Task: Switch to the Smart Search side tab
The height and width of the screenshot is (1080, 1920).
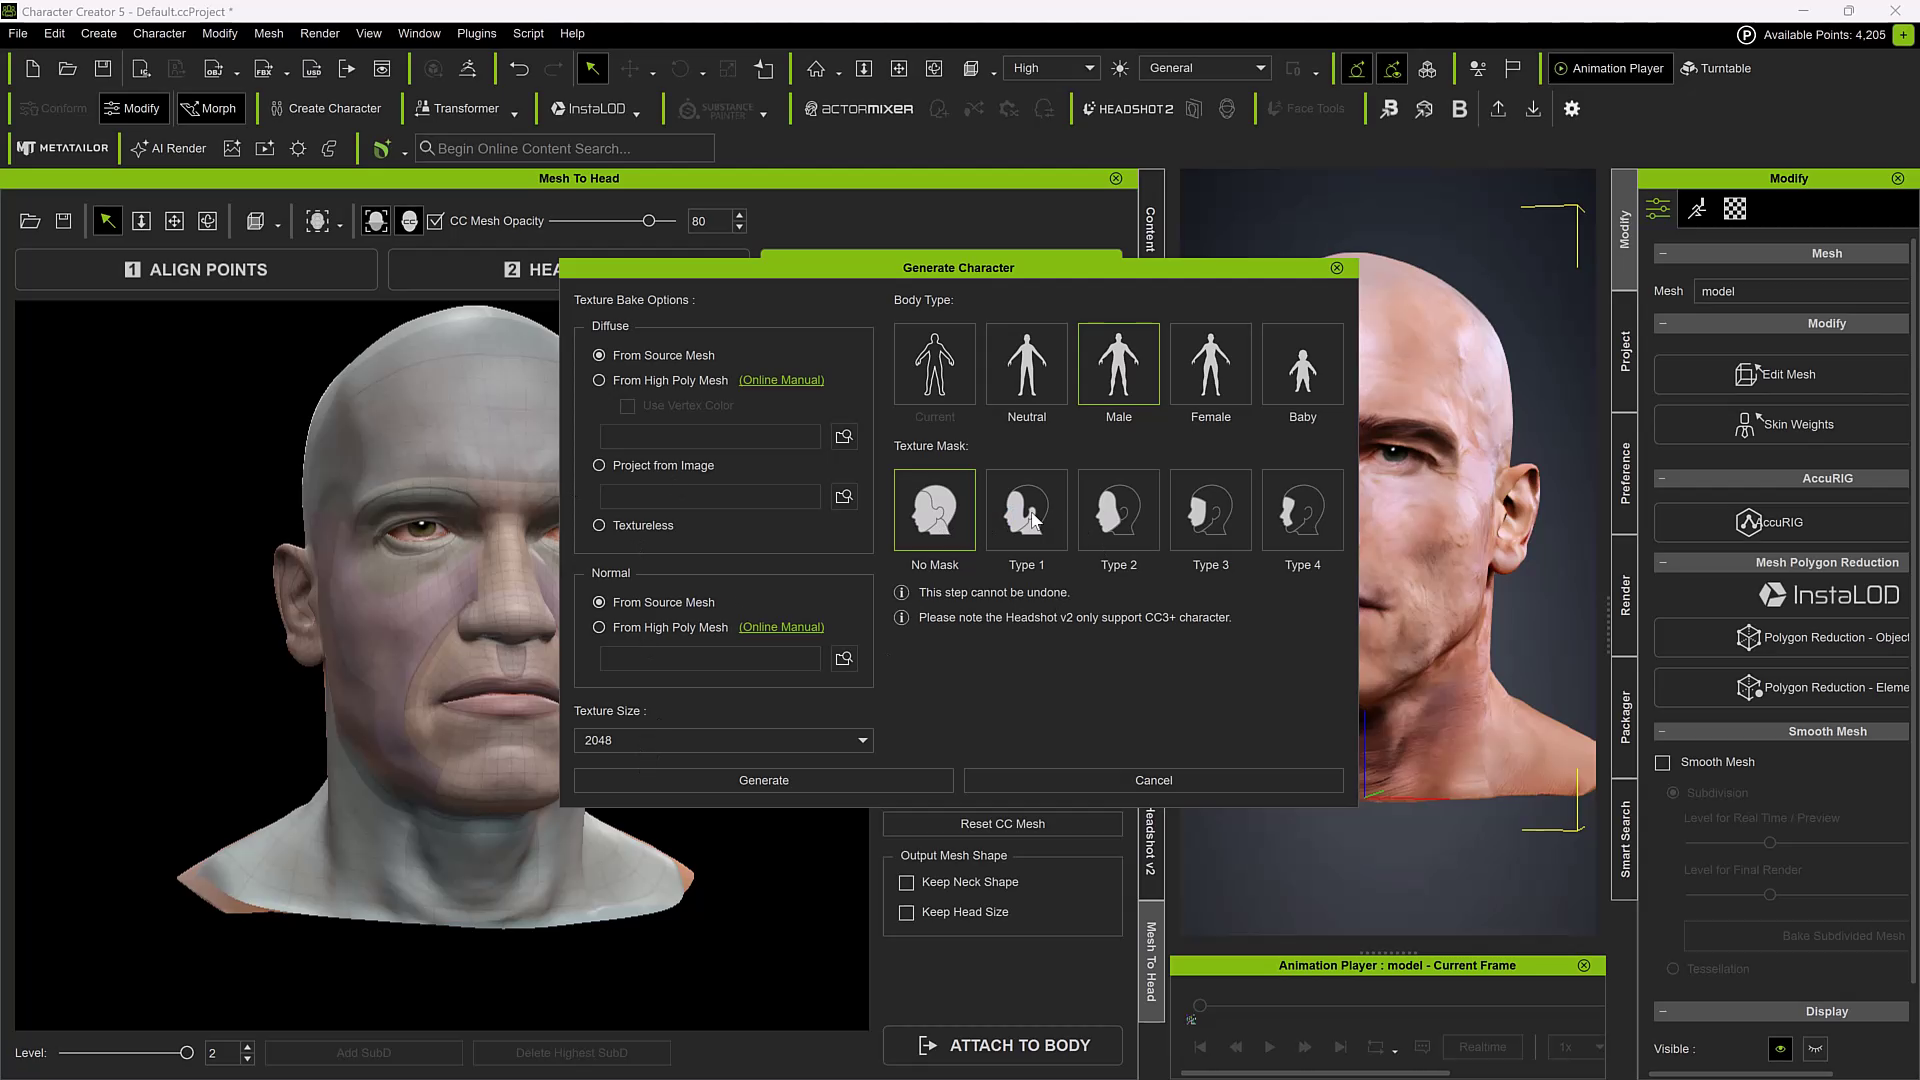Action: click(x=1624, y=839)
